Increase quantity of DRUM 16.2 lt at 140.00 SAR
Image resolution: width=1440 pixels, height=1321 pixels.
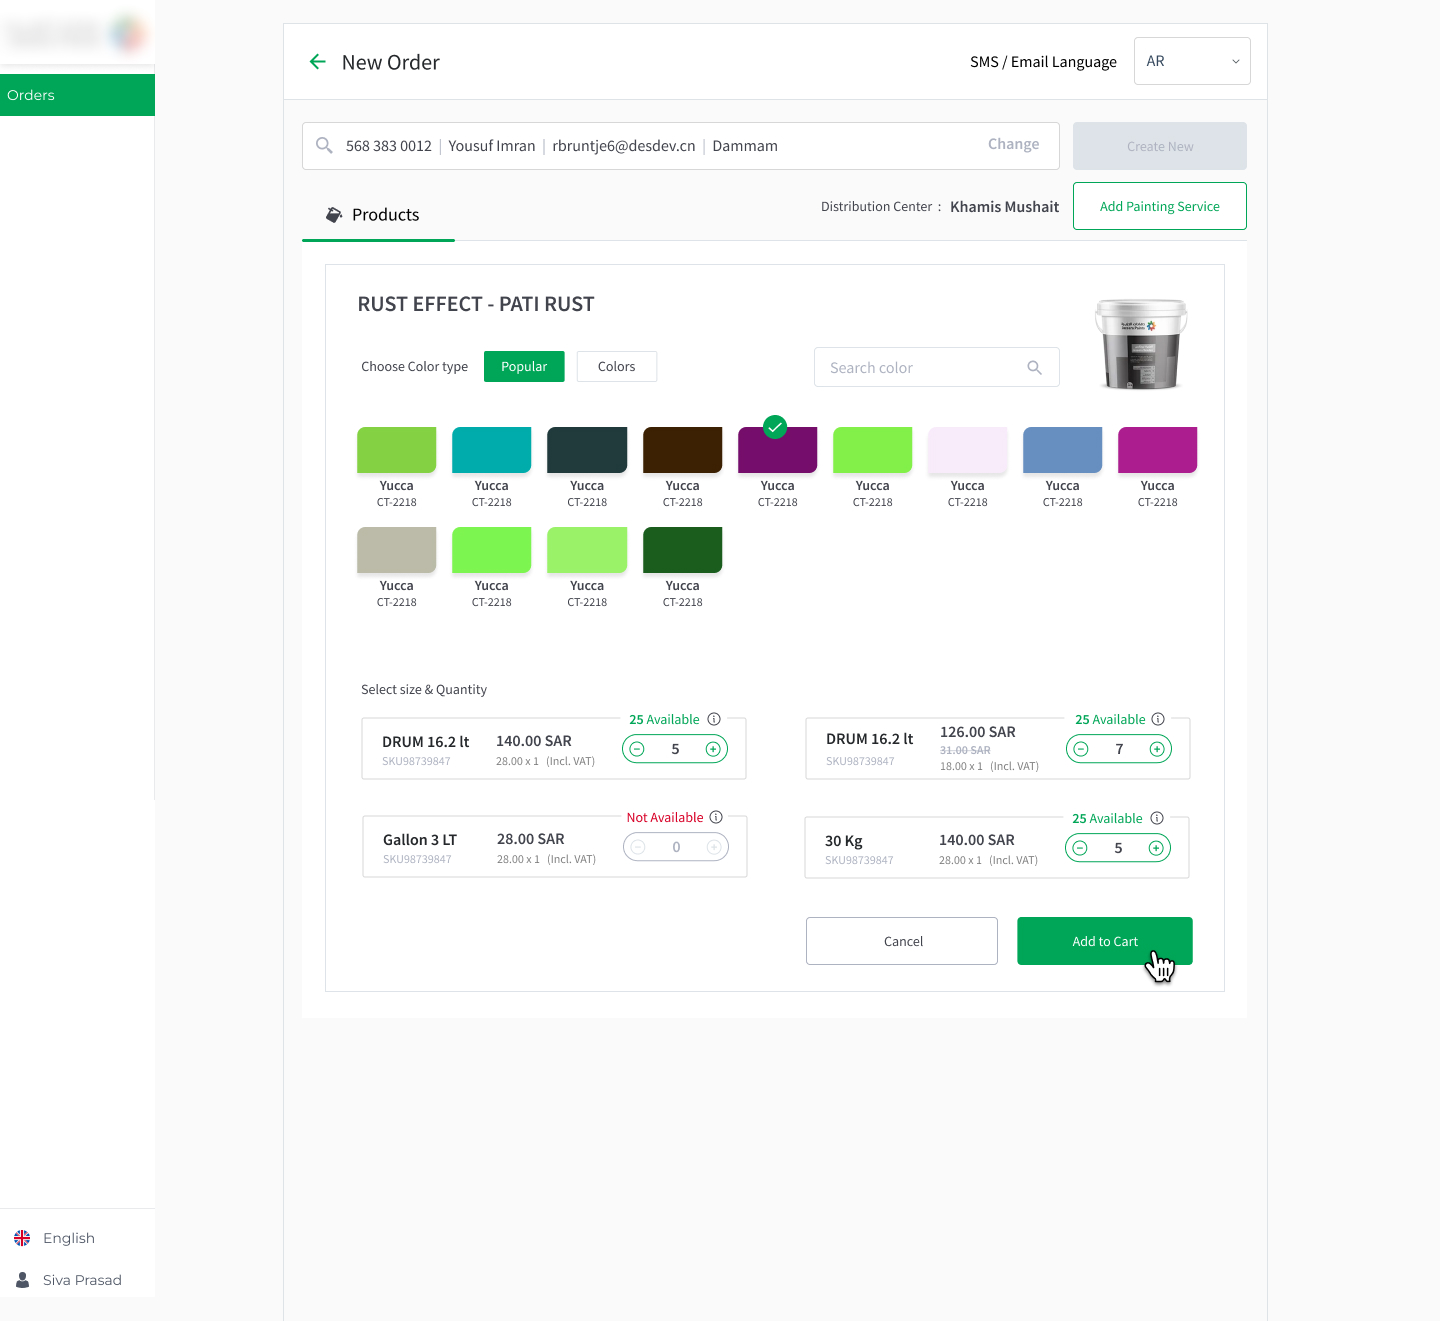pyautogui.click(x=713, y=749)
